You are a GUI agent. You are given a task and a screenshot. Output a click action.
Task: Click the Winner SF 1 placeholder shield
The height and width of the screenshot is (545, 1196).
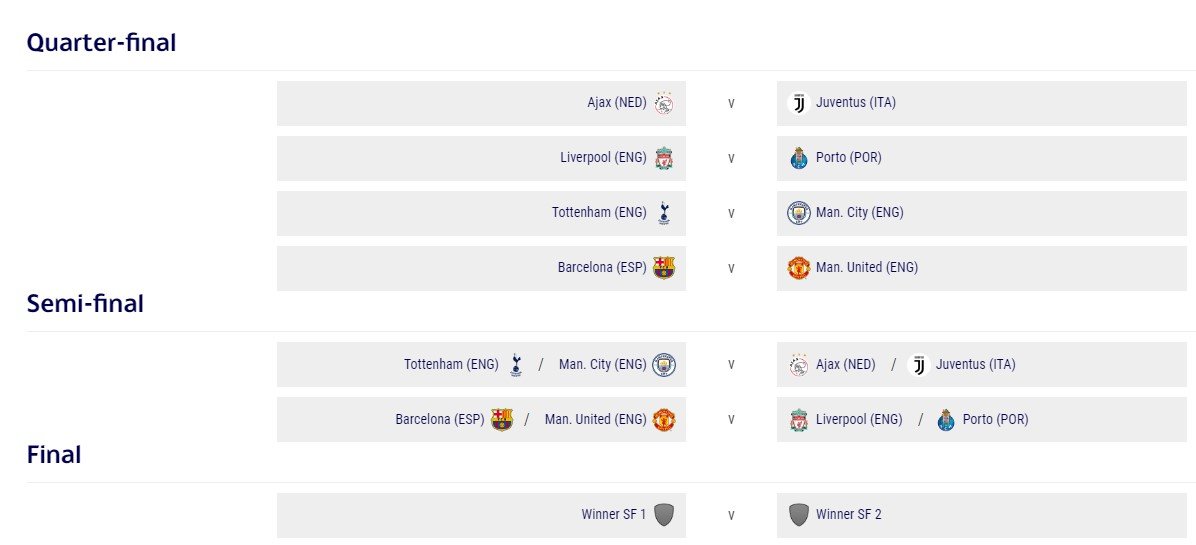[x=664, y=515]
